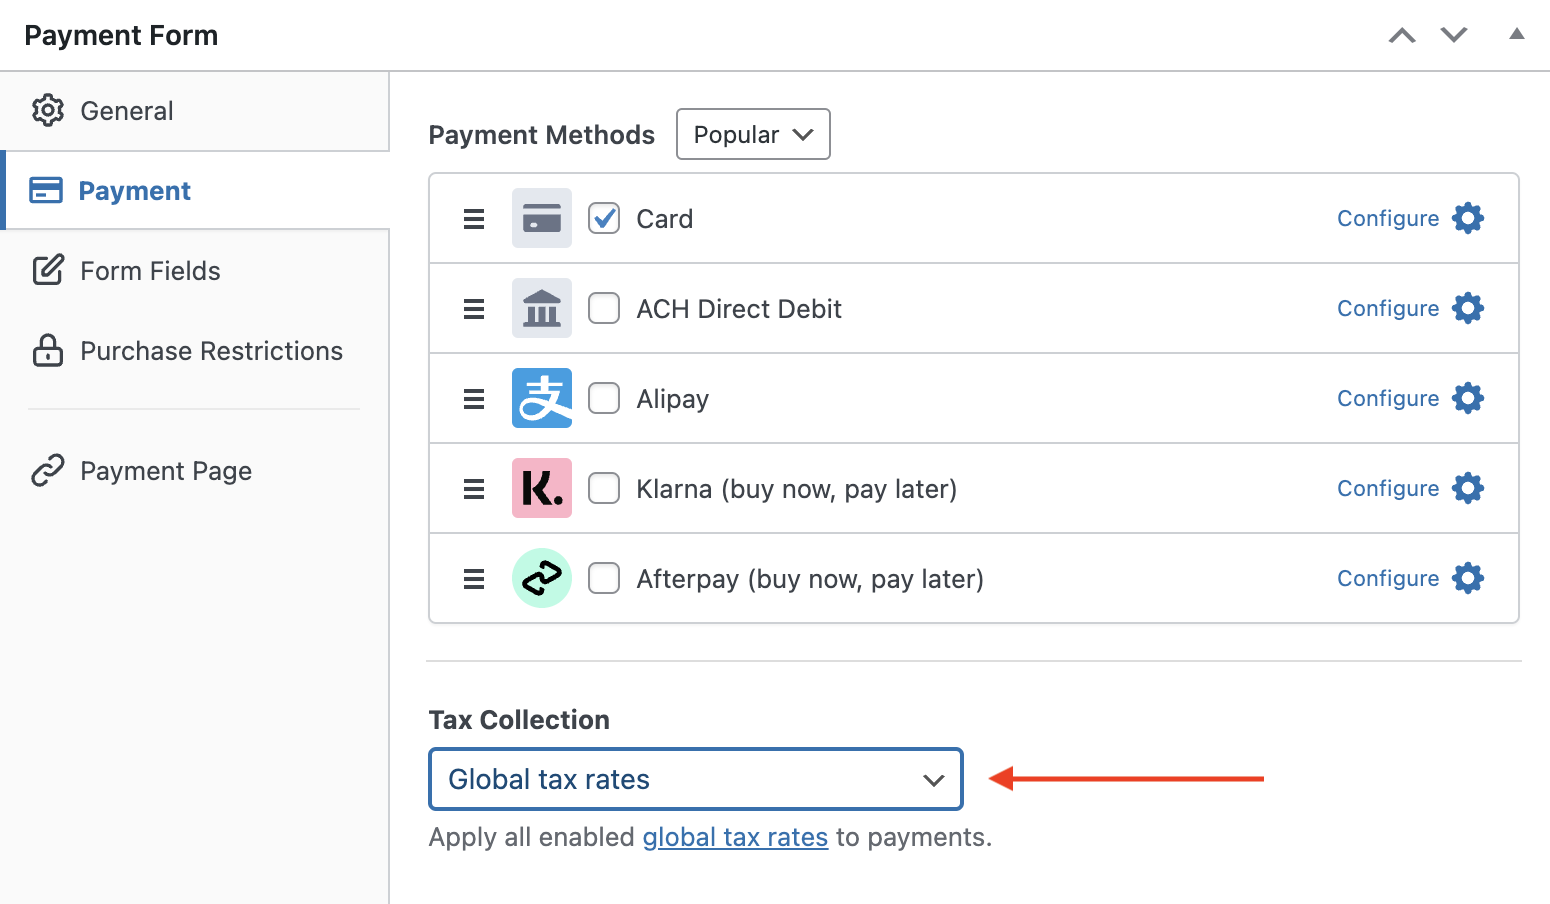Collapse the Payment Form panel triangle
Image resolution: width=1550 pixels, height=904 pixels.
pyautogui.click(x=1516, y=34)
